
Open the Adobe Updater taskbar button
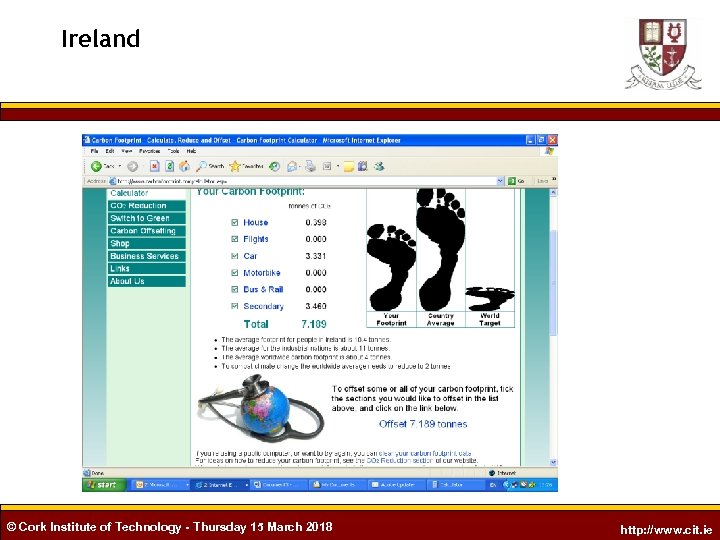(396, 484)
